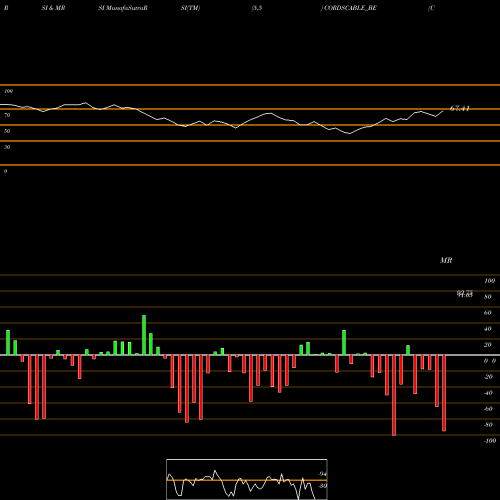The width and height of the screenshot is (500, 500).
Task: Click the MunafaSutra RSI header text
Action: [x=123, y=8]
